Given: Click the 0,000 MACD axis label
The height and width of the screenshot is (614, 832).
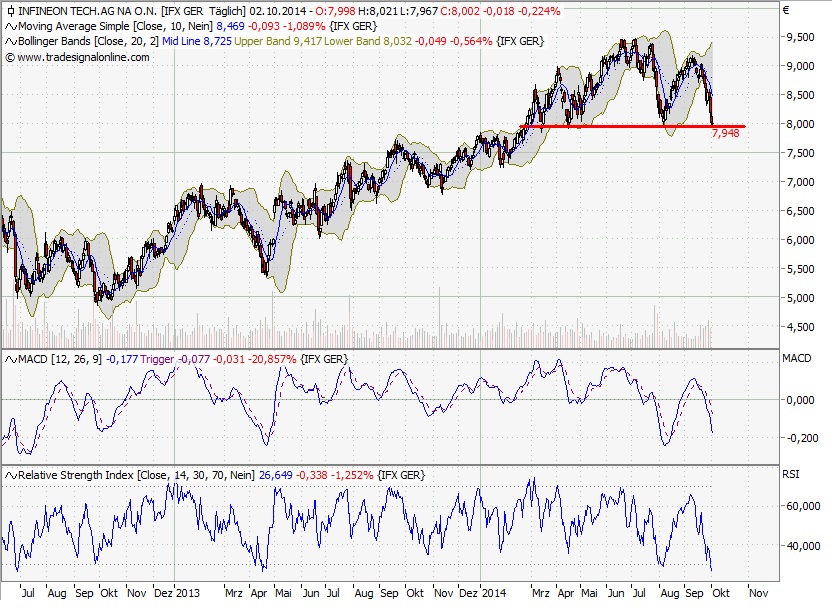Looking at the screenshot, I should click(x=800, y=400).
